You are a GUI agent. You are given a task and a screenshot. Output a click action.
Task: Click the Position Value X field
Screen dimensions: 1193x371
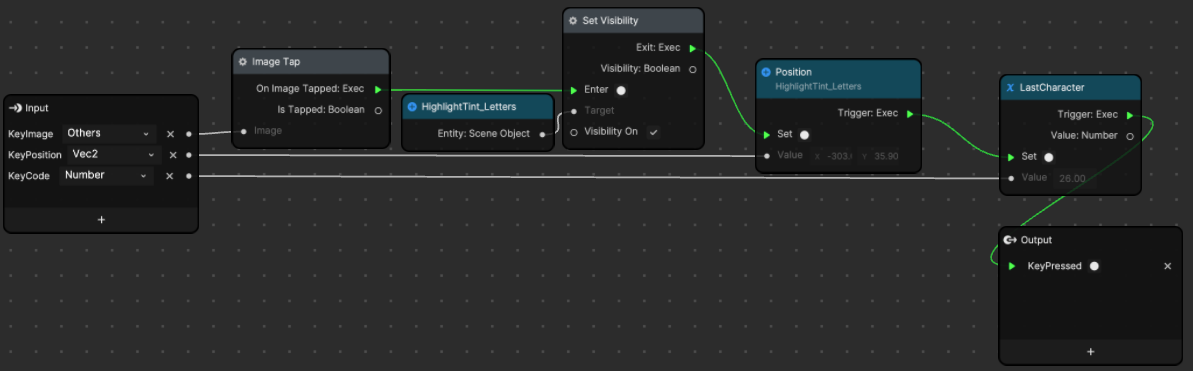click(832, 156)
